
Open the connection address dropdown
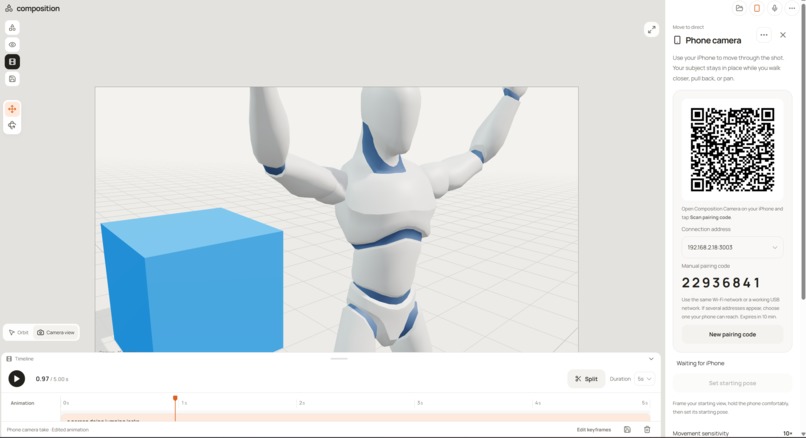point(732,247)
